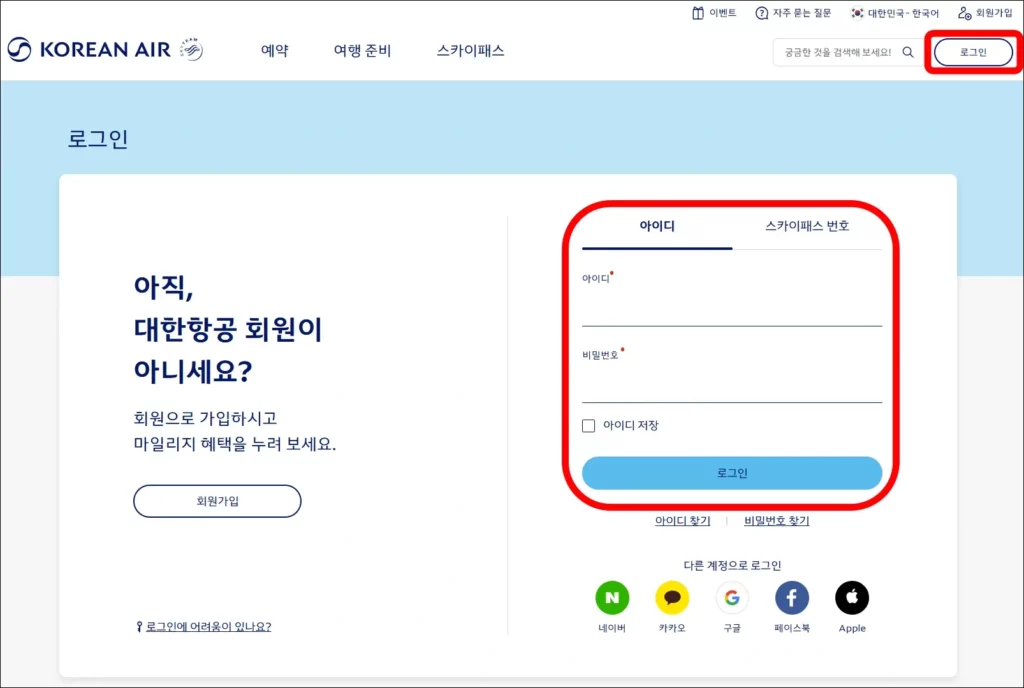
Task: Click 다른 계정으로 로그인 text
Action: click(732, 565)
